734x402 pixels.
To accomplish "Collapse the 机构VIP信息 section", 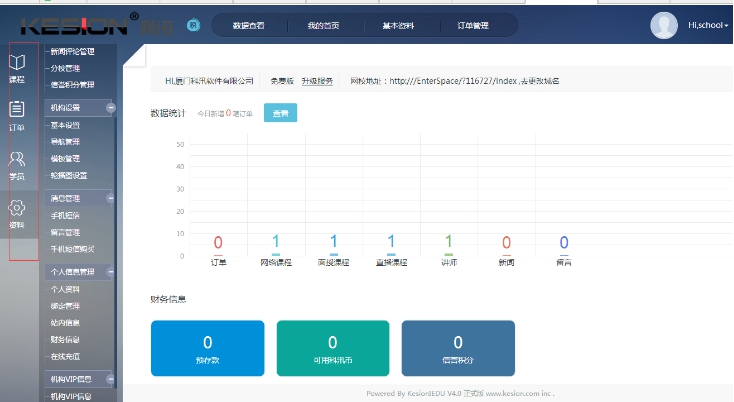I will point(110,379).
